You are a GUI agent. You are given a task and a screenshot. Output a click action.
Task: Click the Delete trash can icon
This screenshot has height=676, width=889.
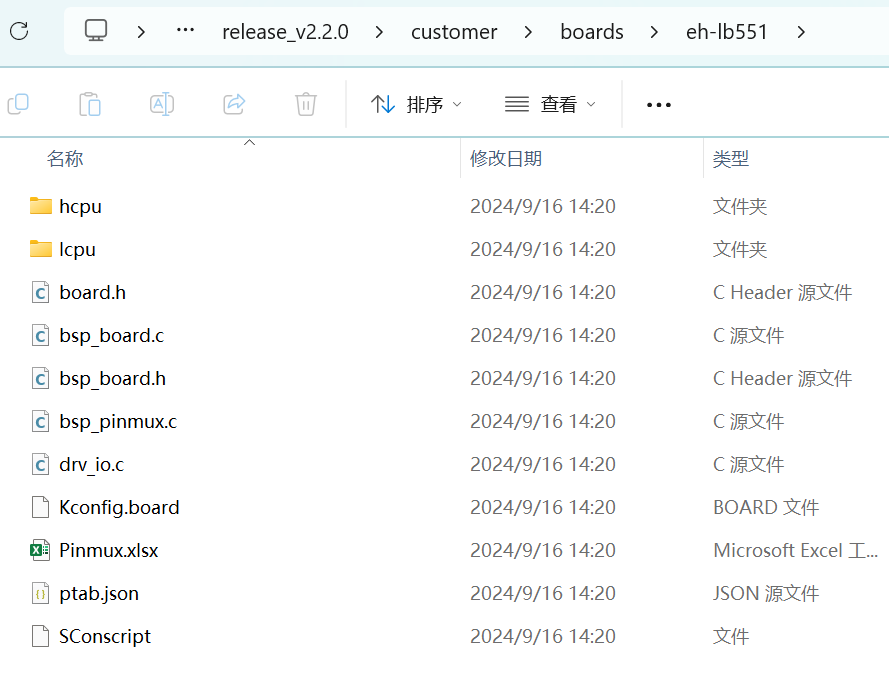tap(306, 104)
